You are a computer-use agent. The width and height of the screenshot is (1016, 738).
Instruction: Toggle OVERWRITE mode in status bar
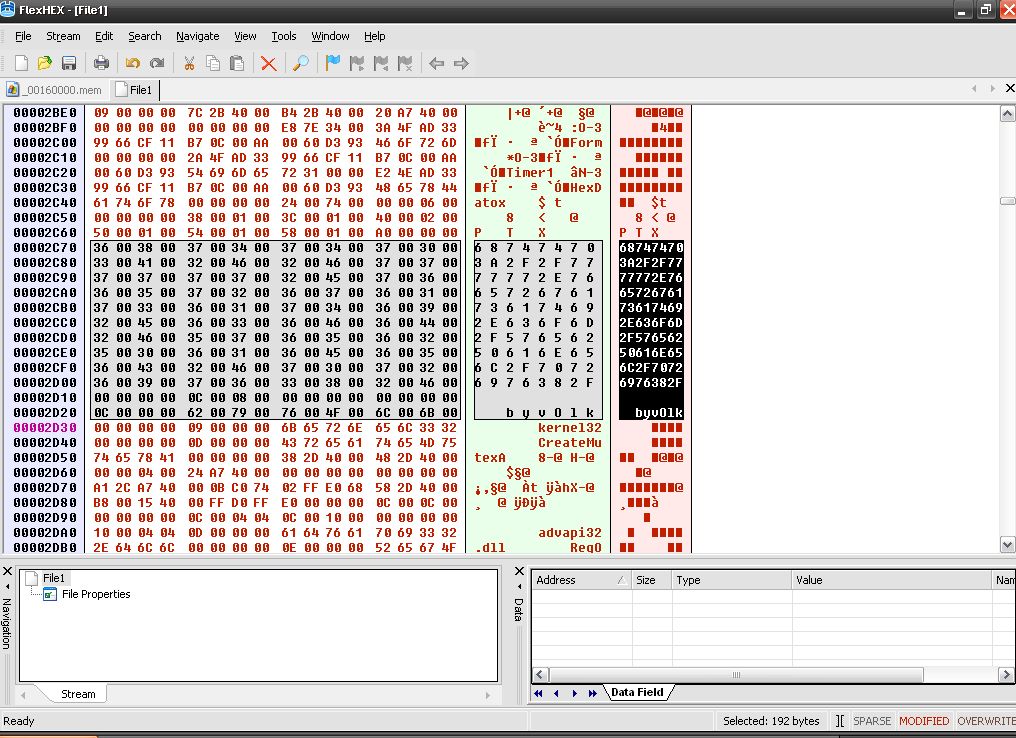(x=986, y=721)
